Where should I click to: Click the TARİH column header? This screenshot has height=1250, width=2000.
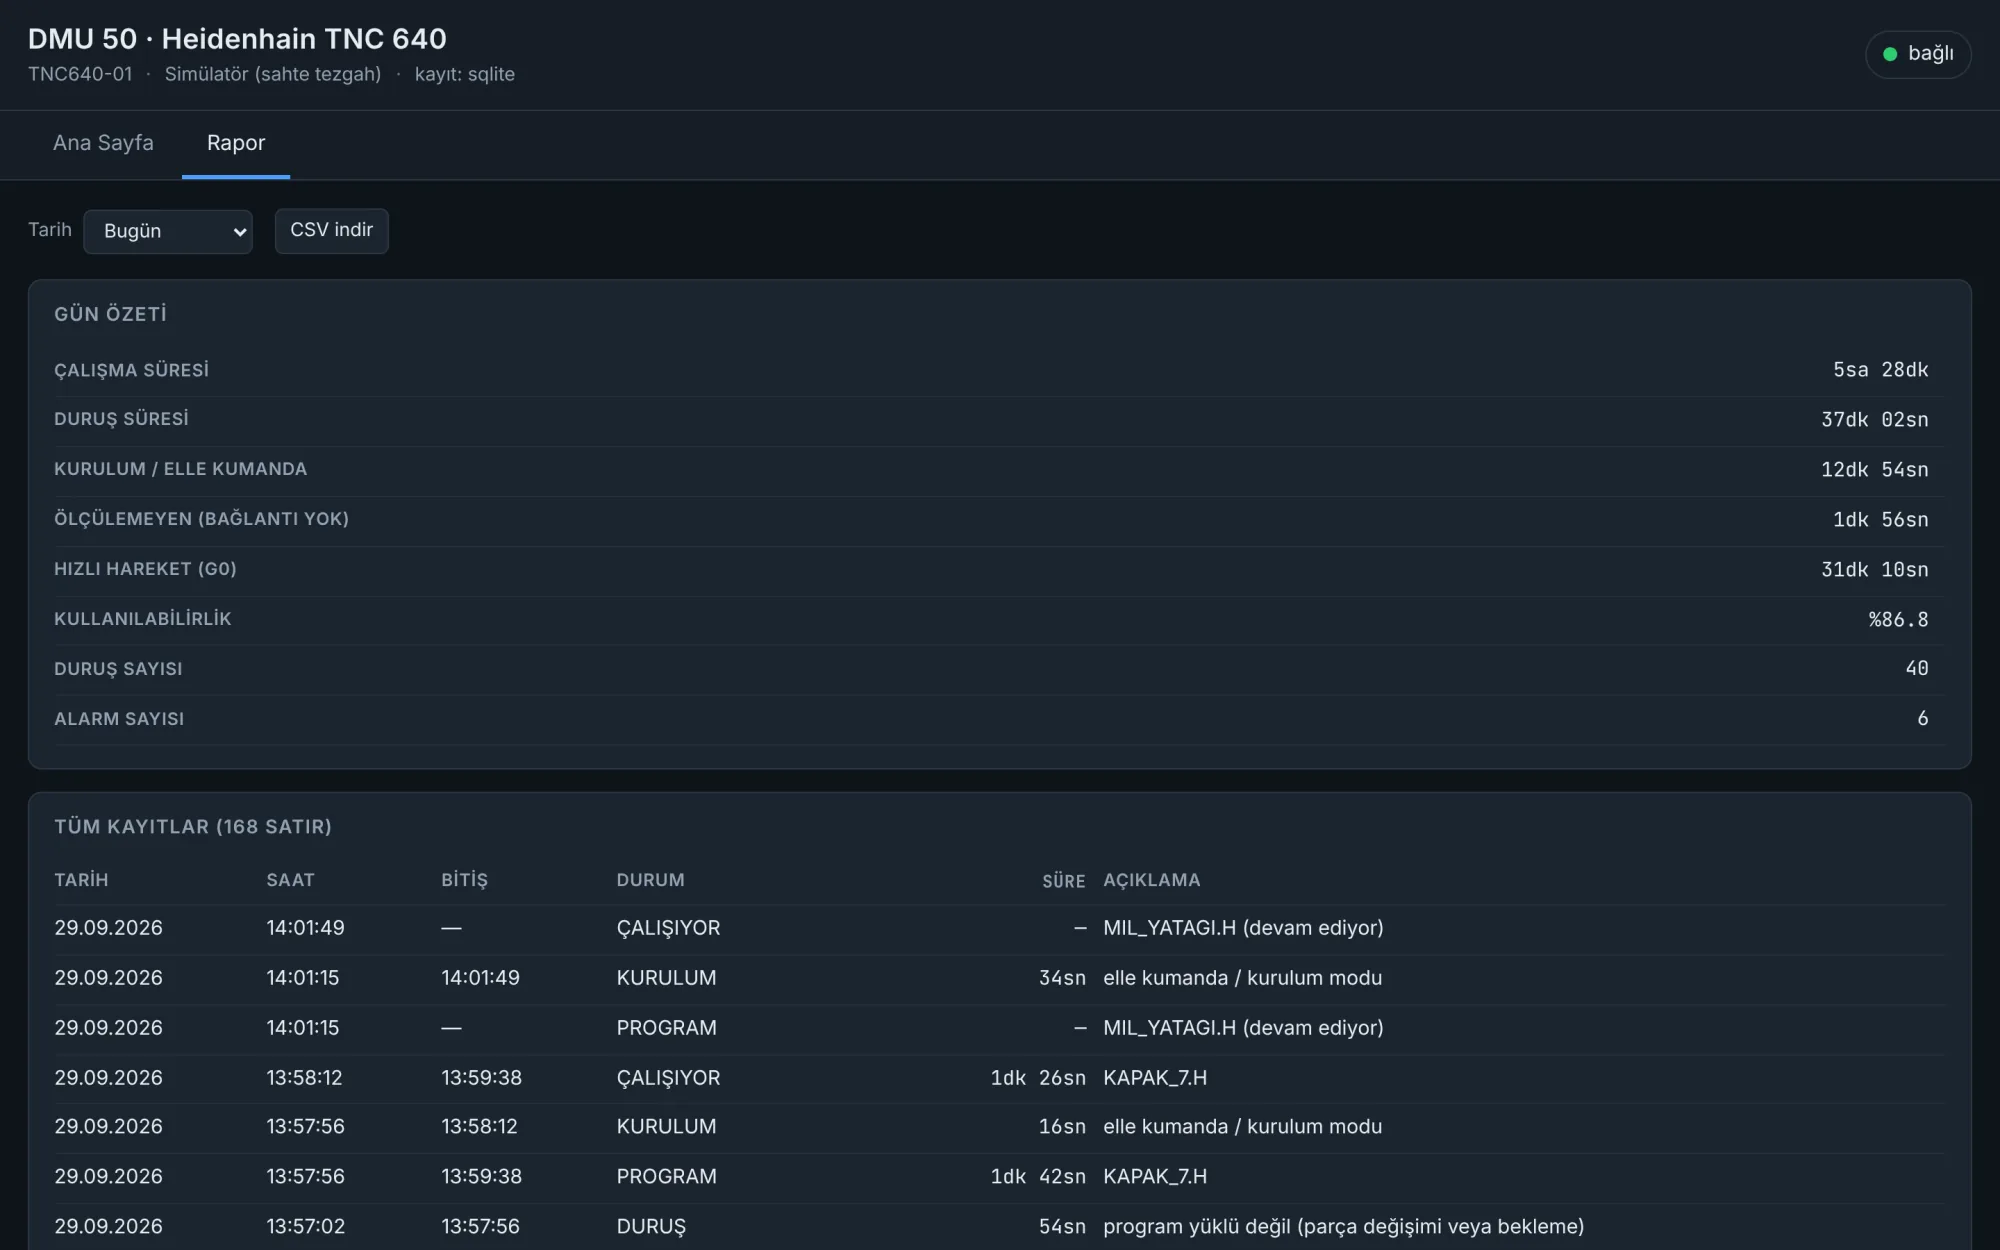point(81,880)
